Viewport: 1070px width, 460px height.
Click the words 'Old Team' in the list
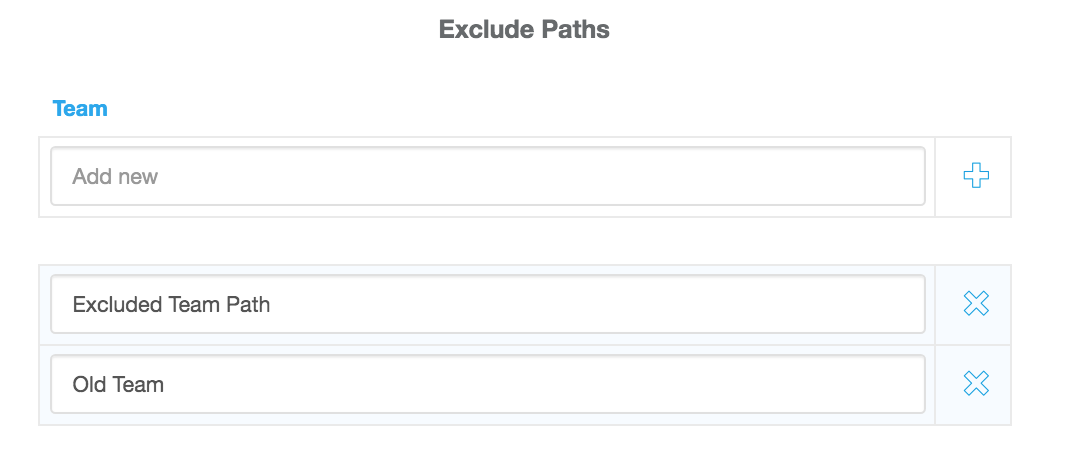118,384
